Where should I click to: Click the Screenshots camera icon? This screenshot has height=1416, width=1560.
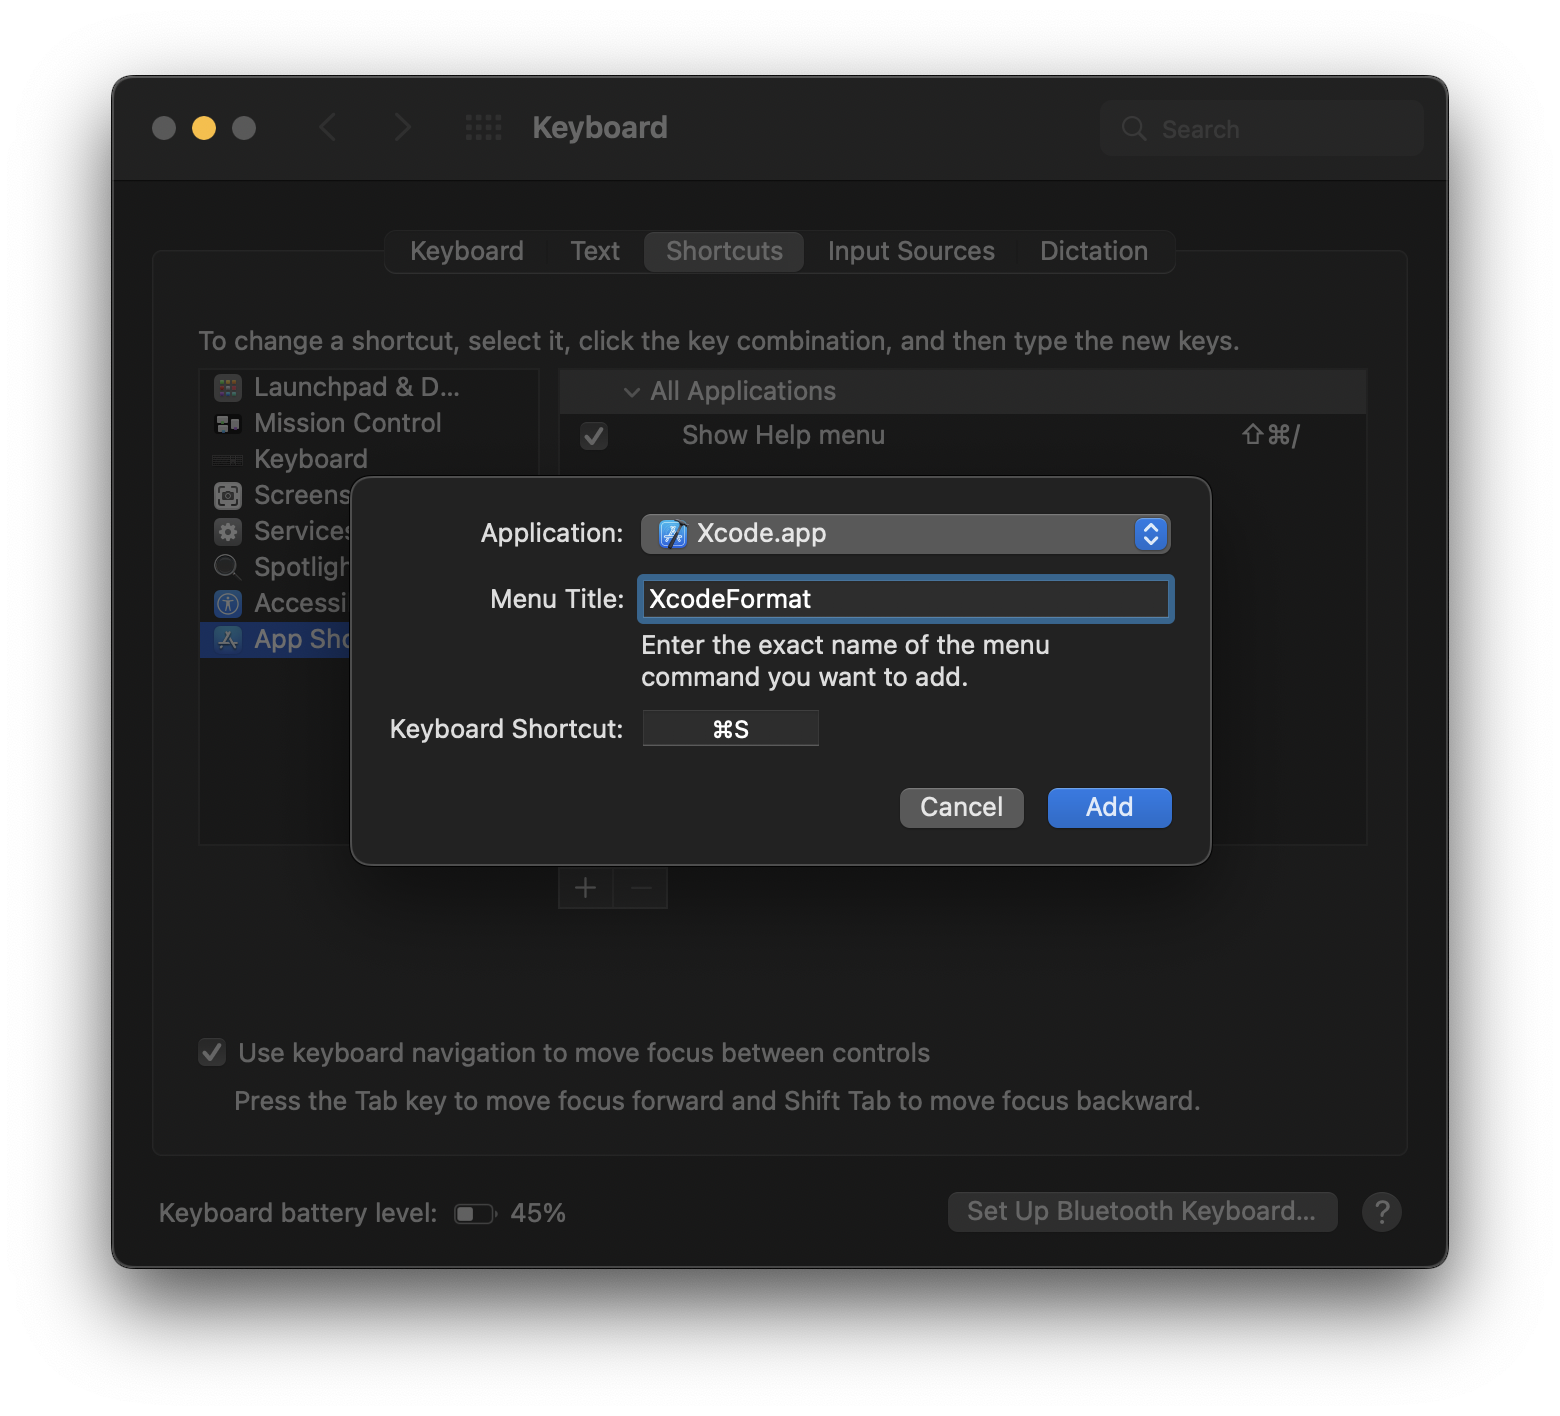pyautogui.click(x=228, y=495)
